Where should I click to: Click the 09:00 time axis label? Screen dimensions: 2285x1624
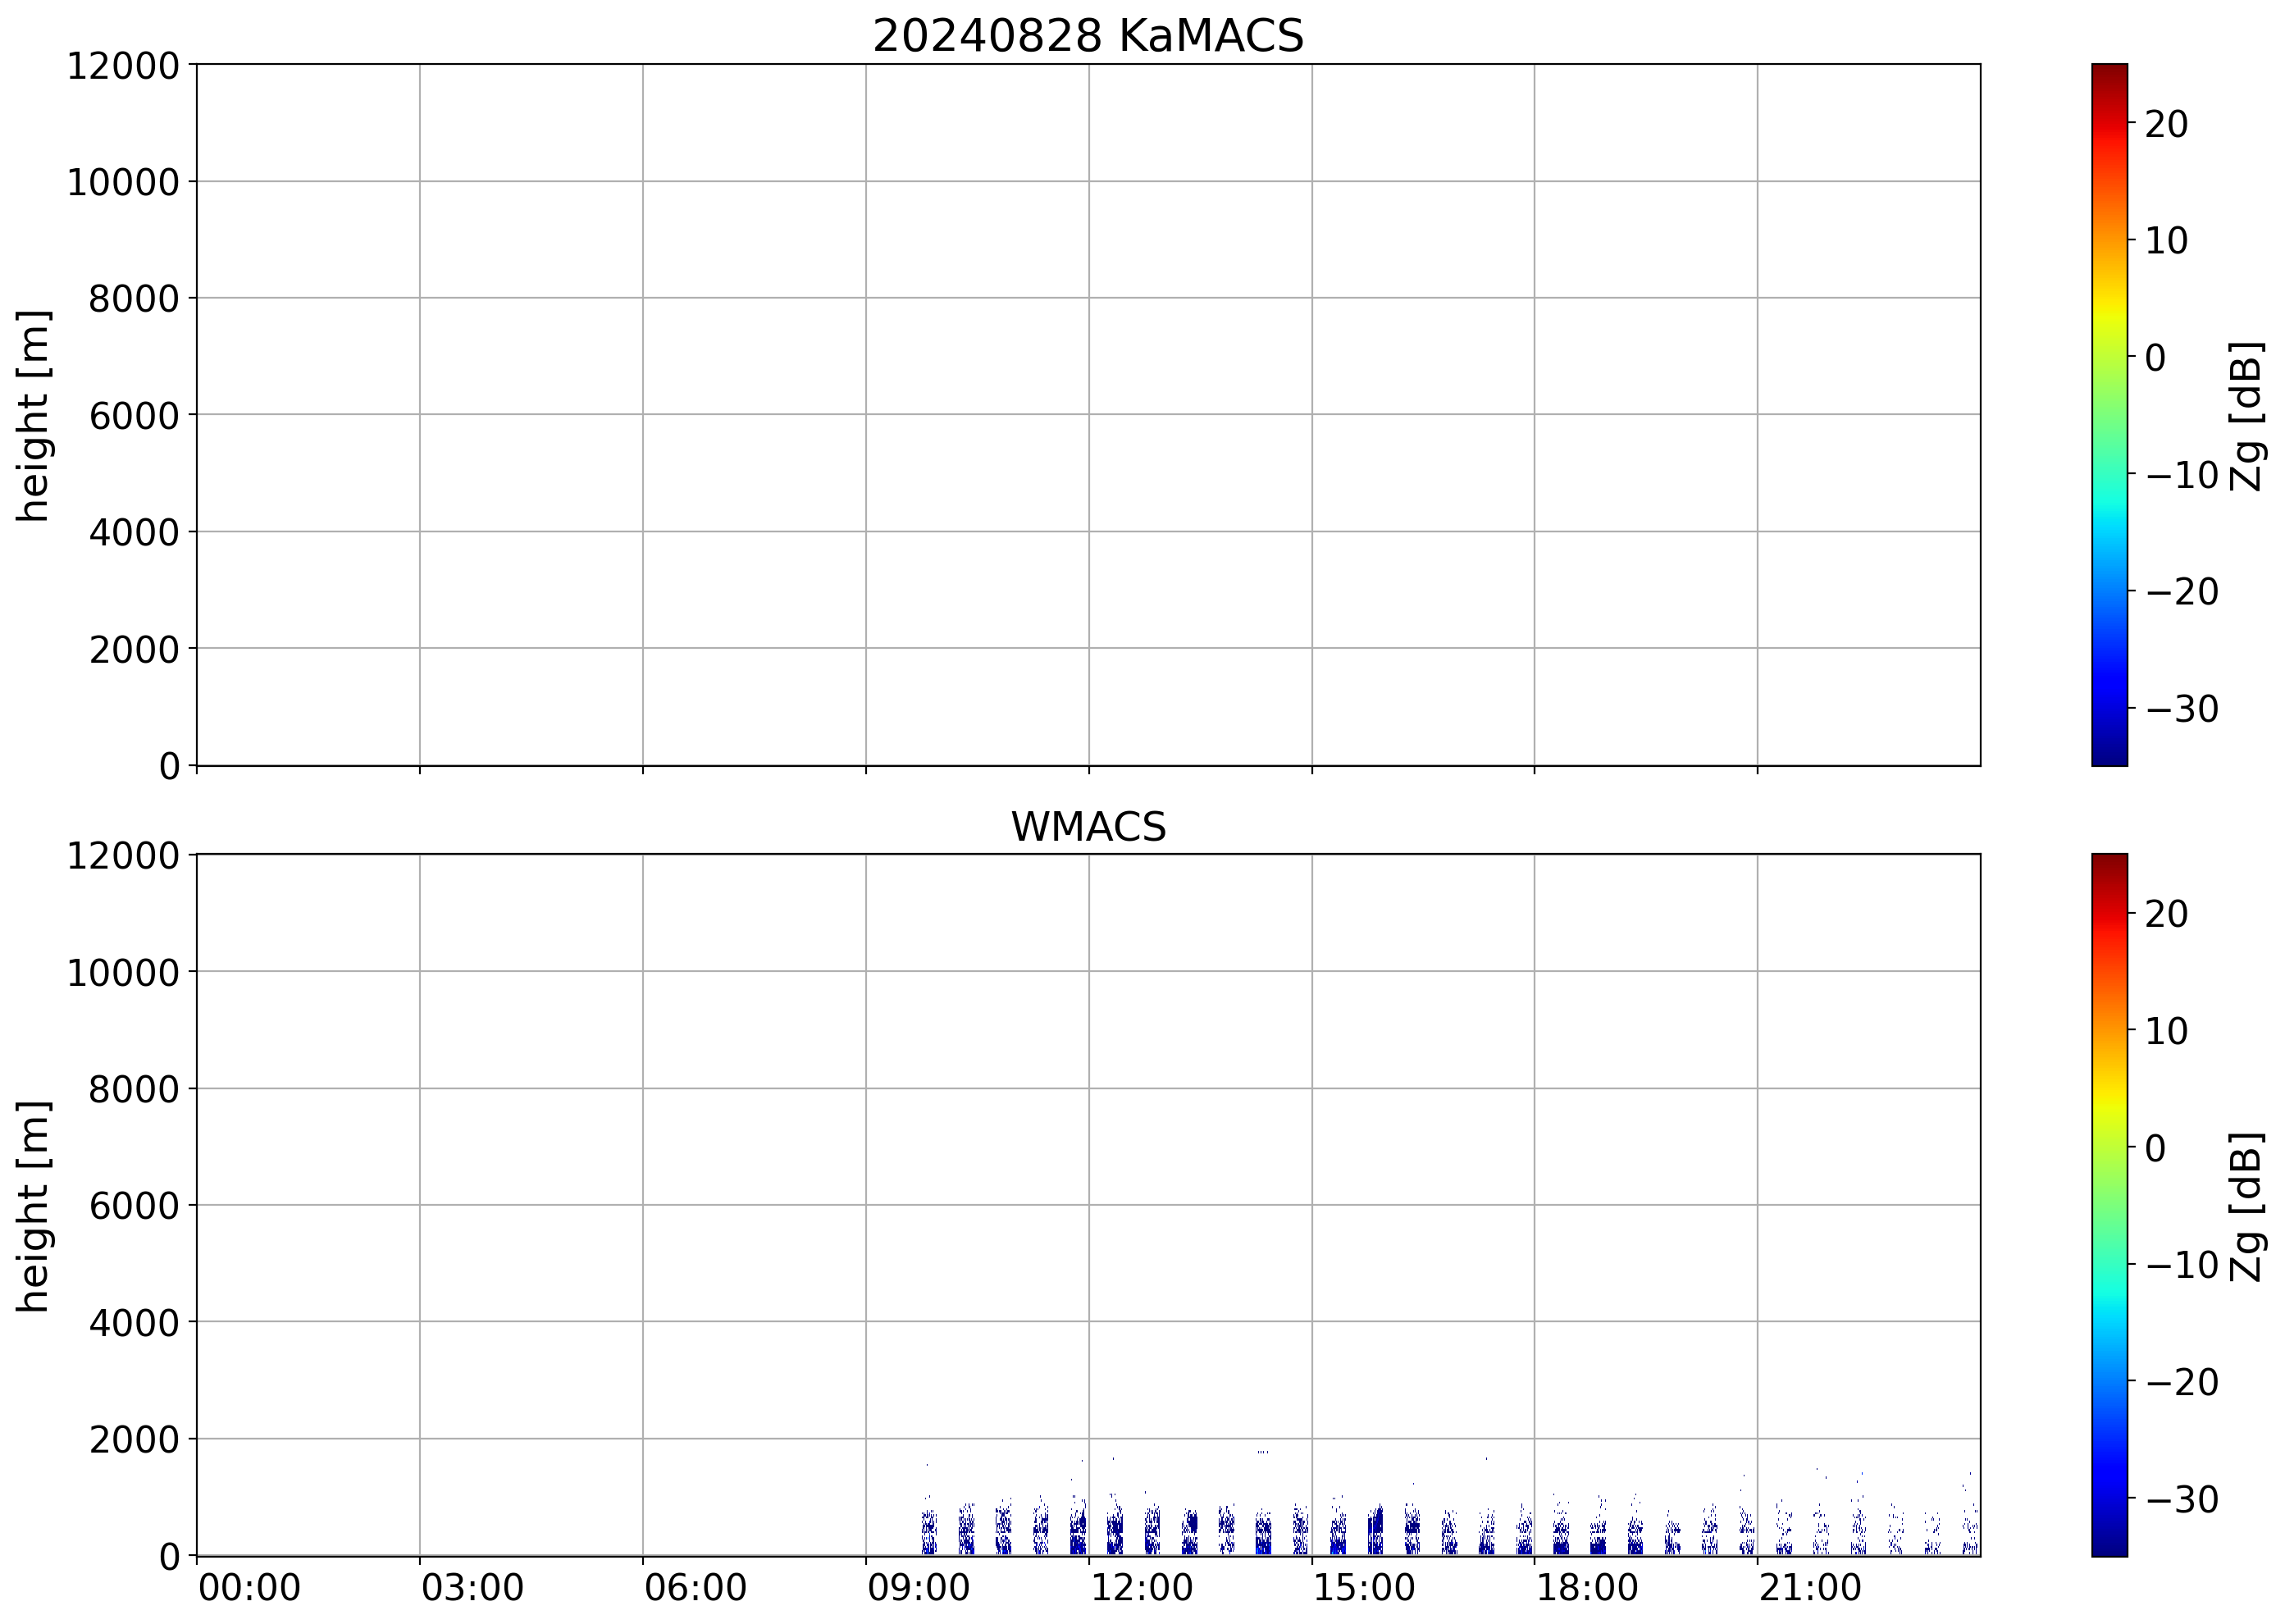click(918, 1588)
